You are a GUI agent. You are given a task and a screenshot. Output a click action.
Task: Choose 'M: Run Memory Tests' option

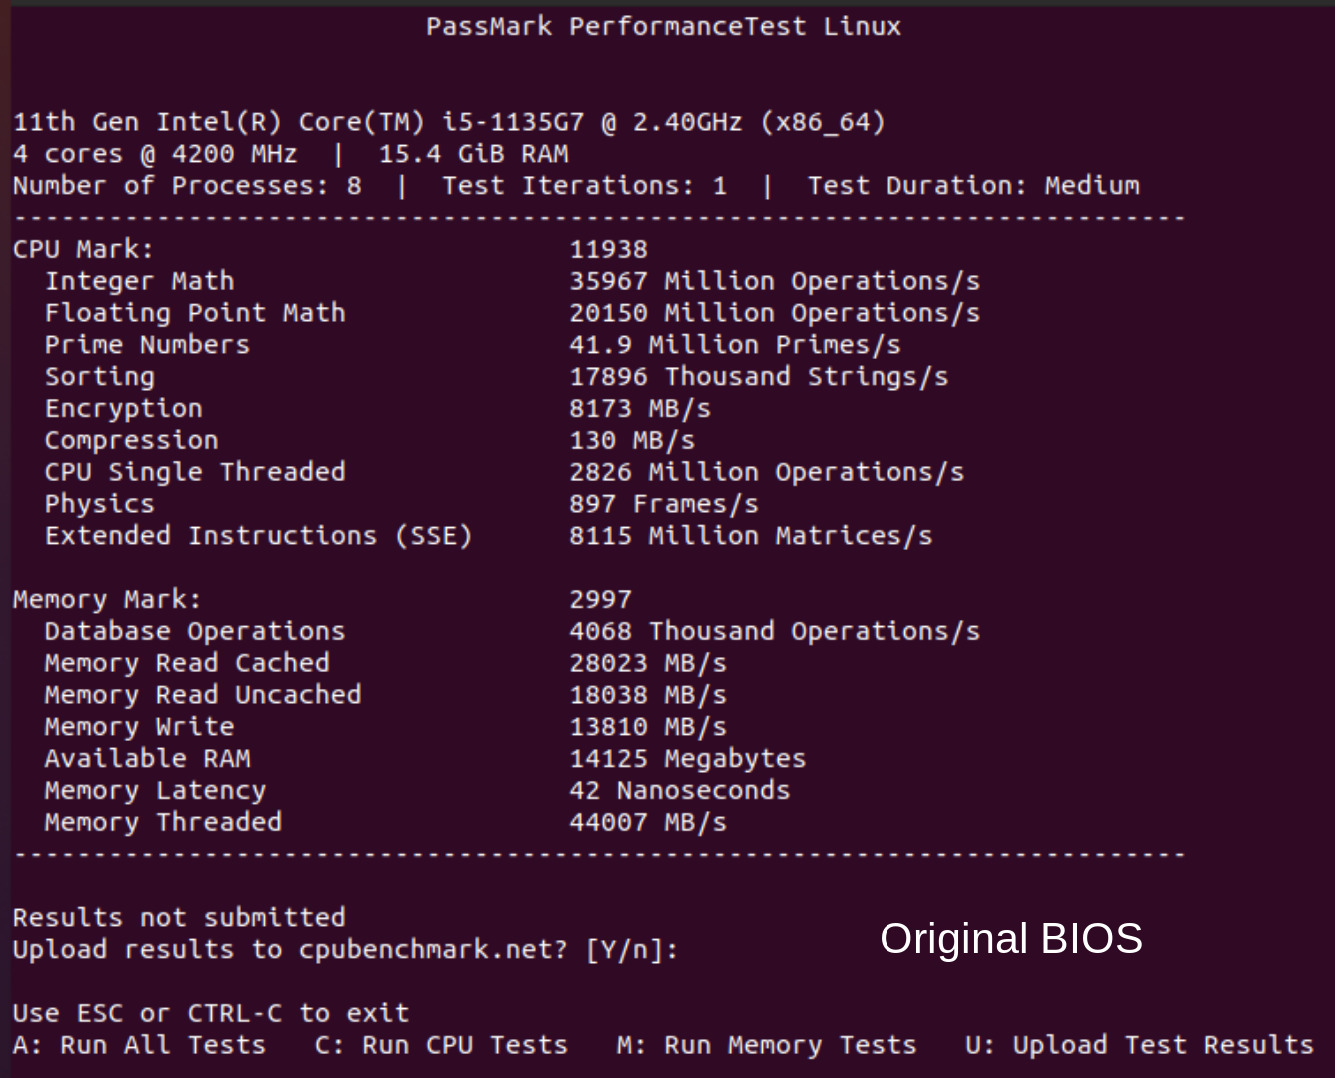(x=766, y=1045)
